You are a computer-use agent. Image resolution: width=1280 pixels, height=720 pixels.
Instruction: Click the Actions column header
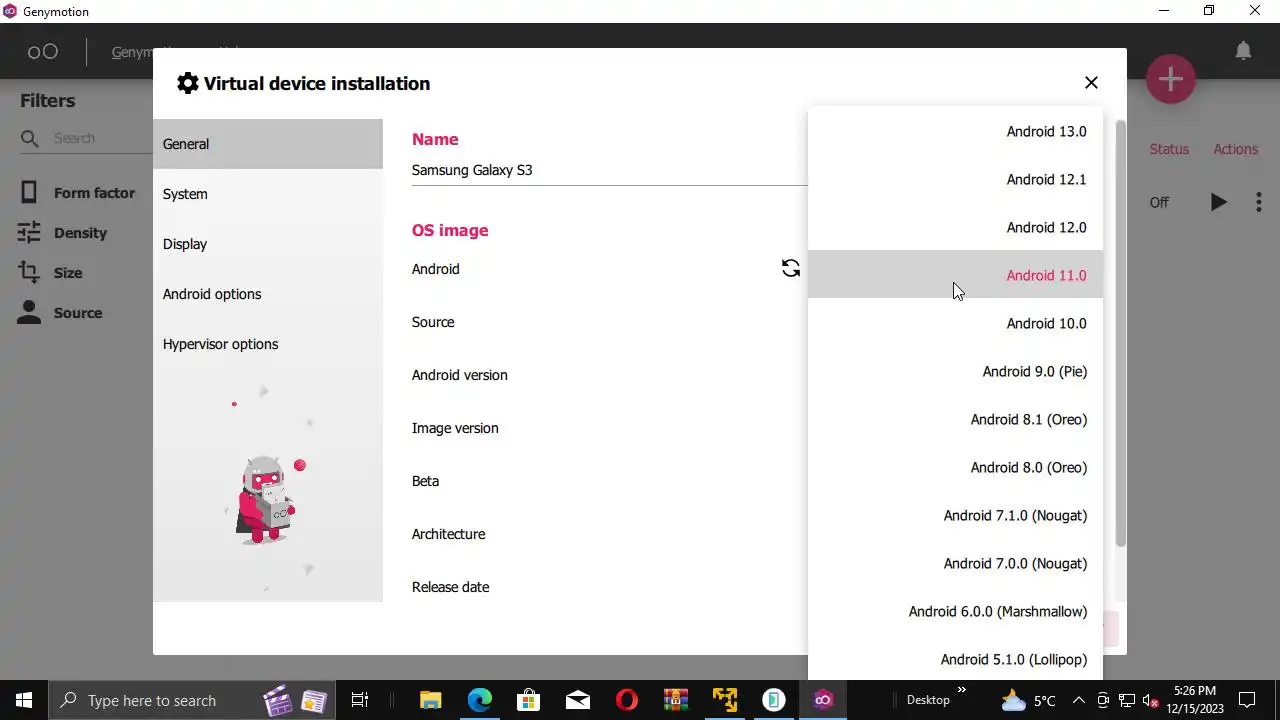tap(1235, 149)
